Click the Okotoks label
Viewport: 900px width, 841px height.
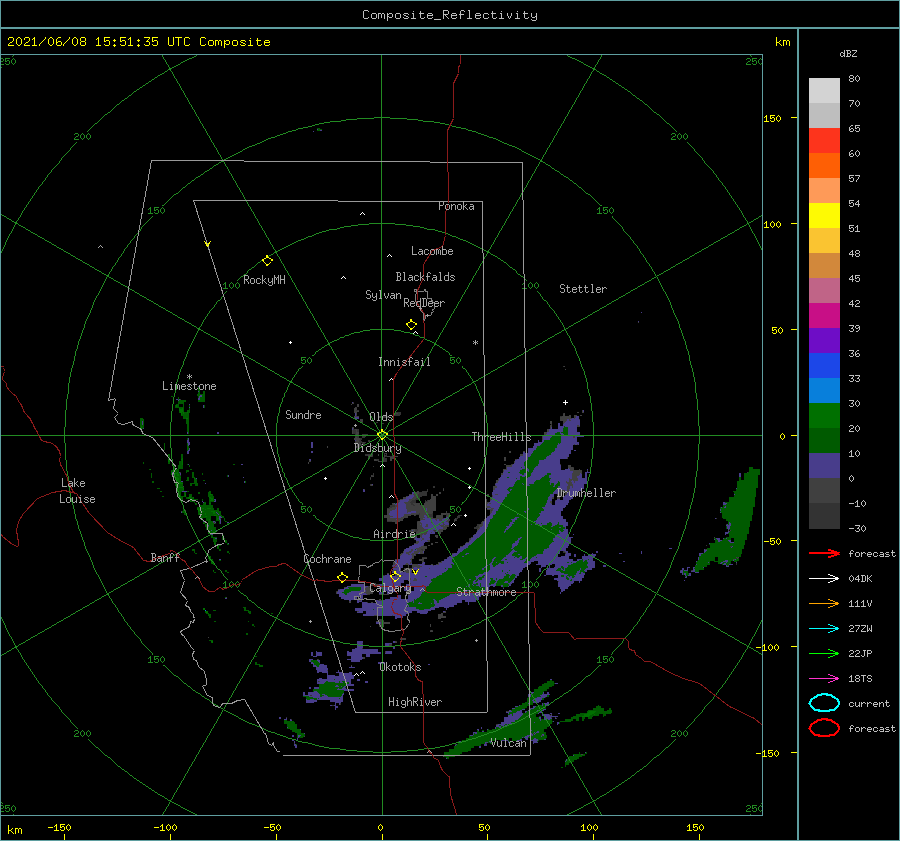[x=400, y=667]
